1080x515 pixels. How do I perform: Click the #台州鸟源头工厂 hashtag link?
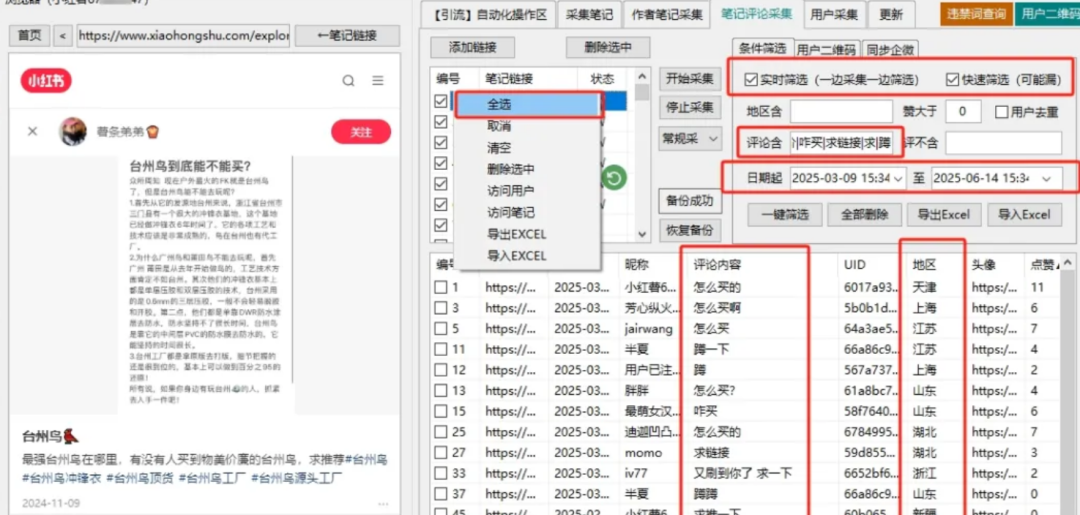coord(296,476)
